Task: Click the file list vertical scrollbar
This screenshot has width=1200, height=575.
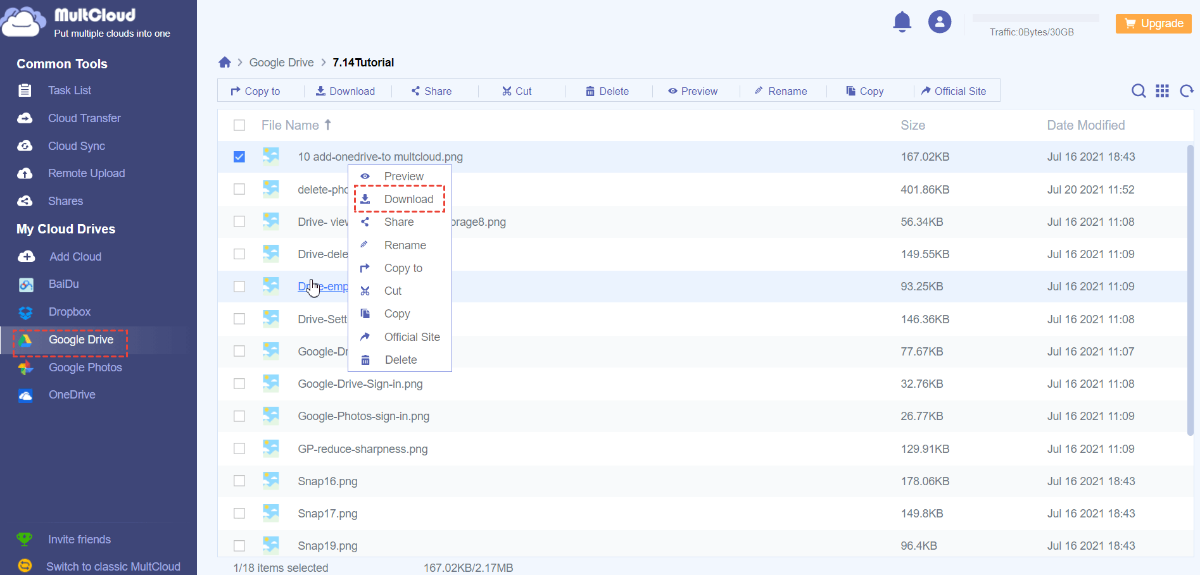Action: click(x=1189, y=290)
